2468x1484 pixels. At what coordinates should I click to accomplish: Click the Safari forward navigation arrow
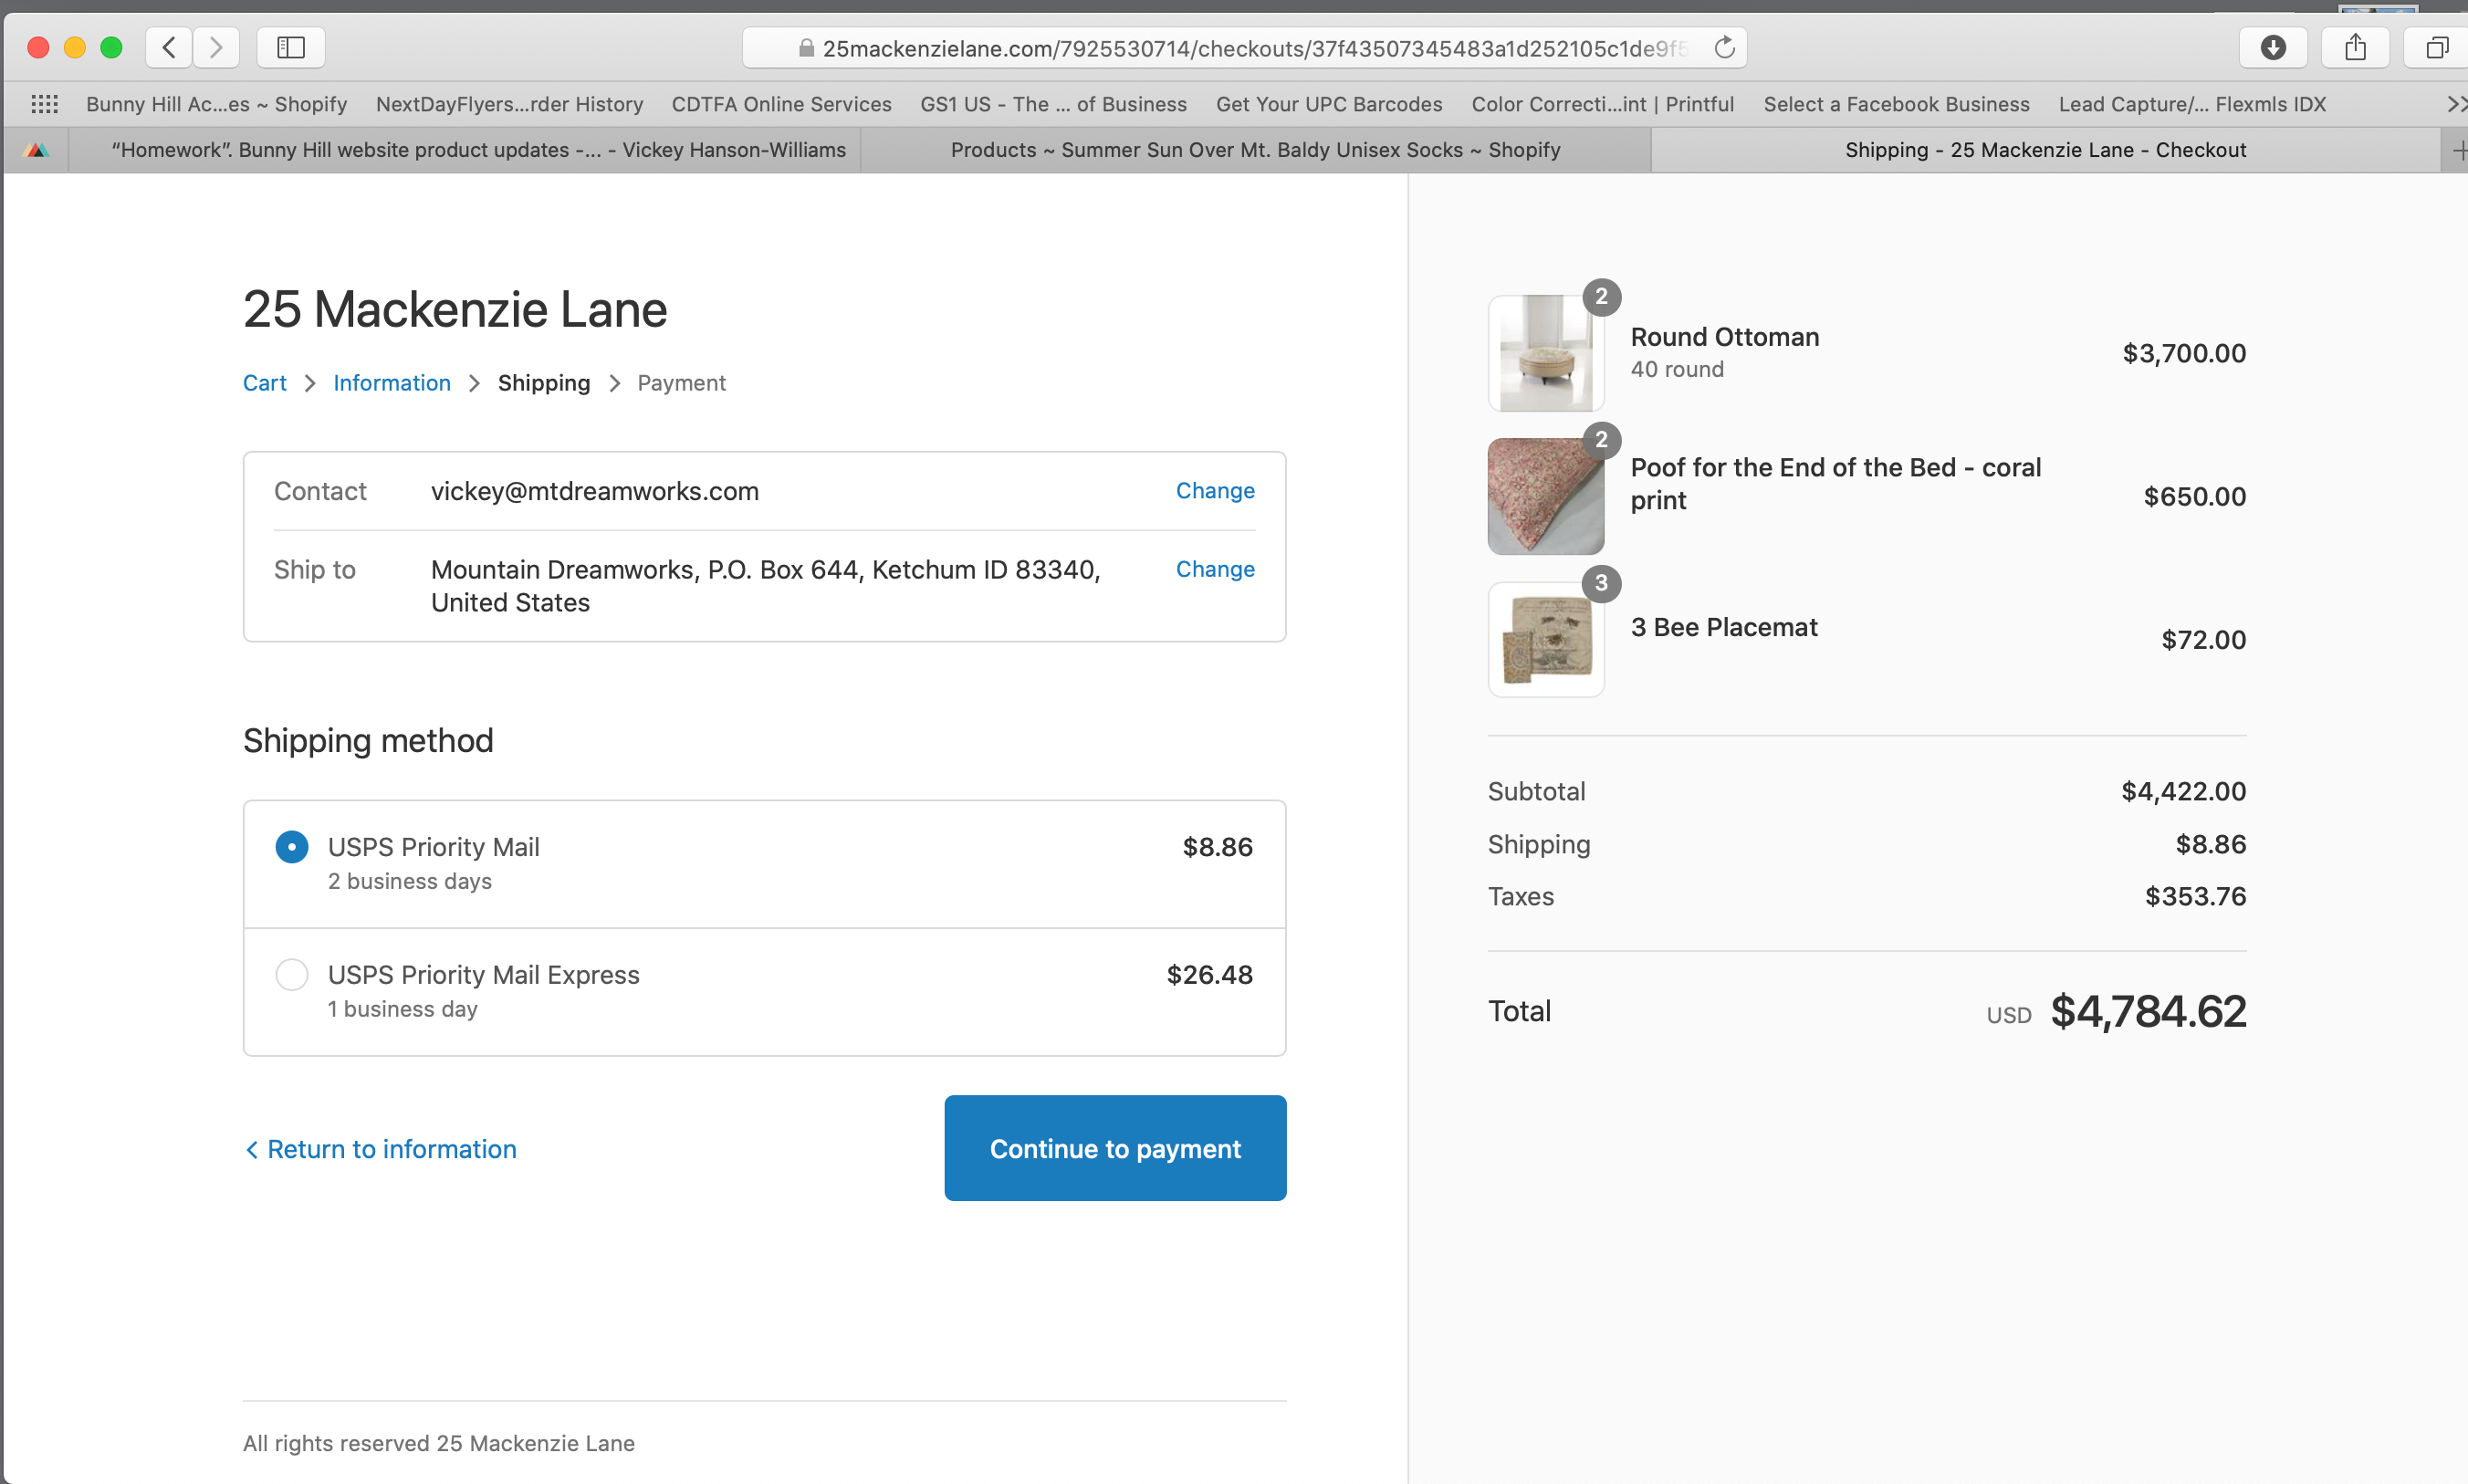pyautogui.click(x=216, y=47)
